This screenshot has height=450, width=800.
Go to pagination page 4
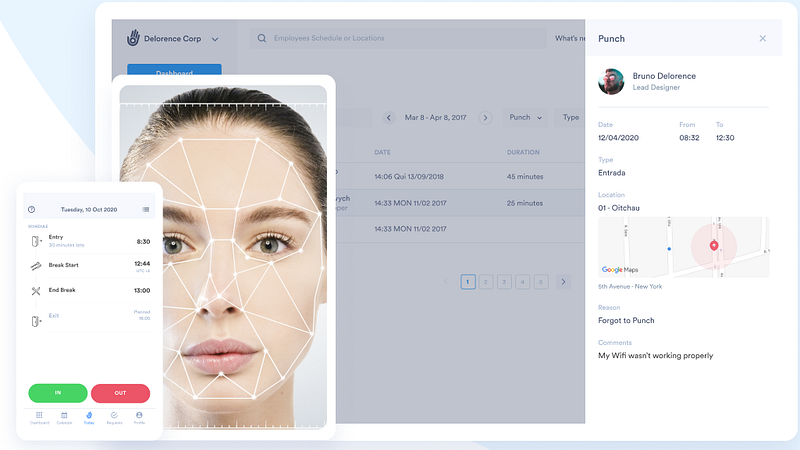[522, 282]
